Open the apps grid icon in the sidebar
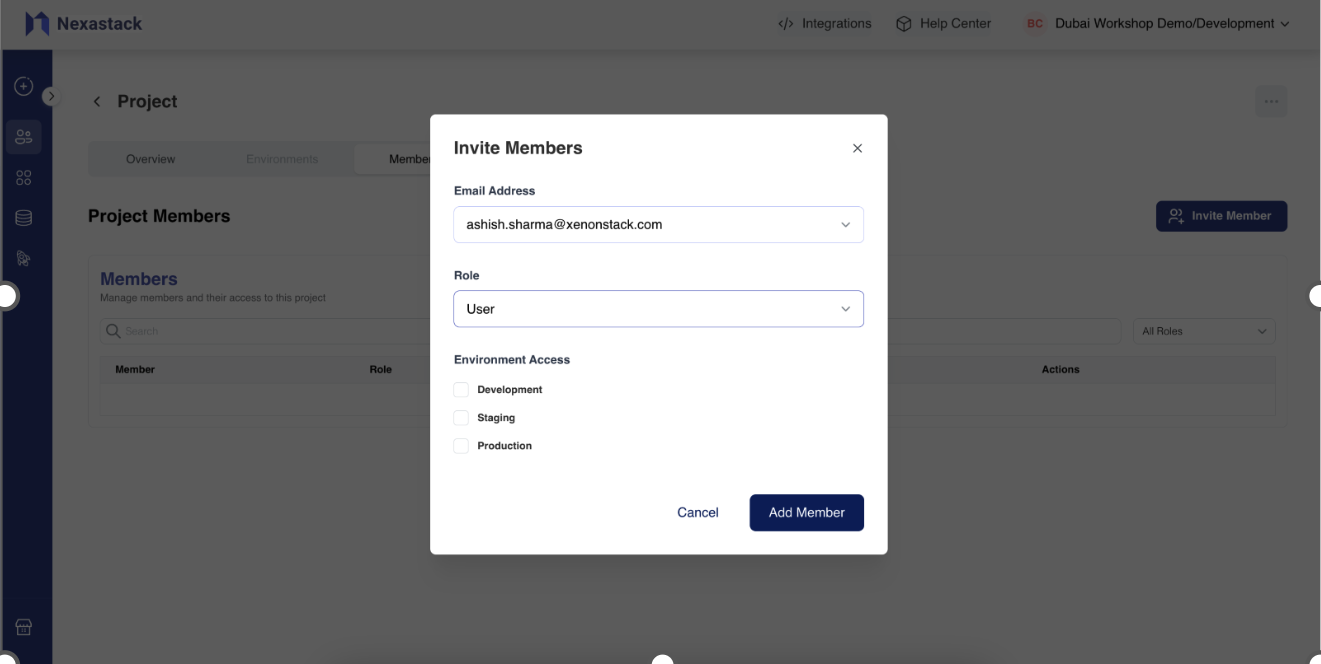 click(x=23, y=176)
